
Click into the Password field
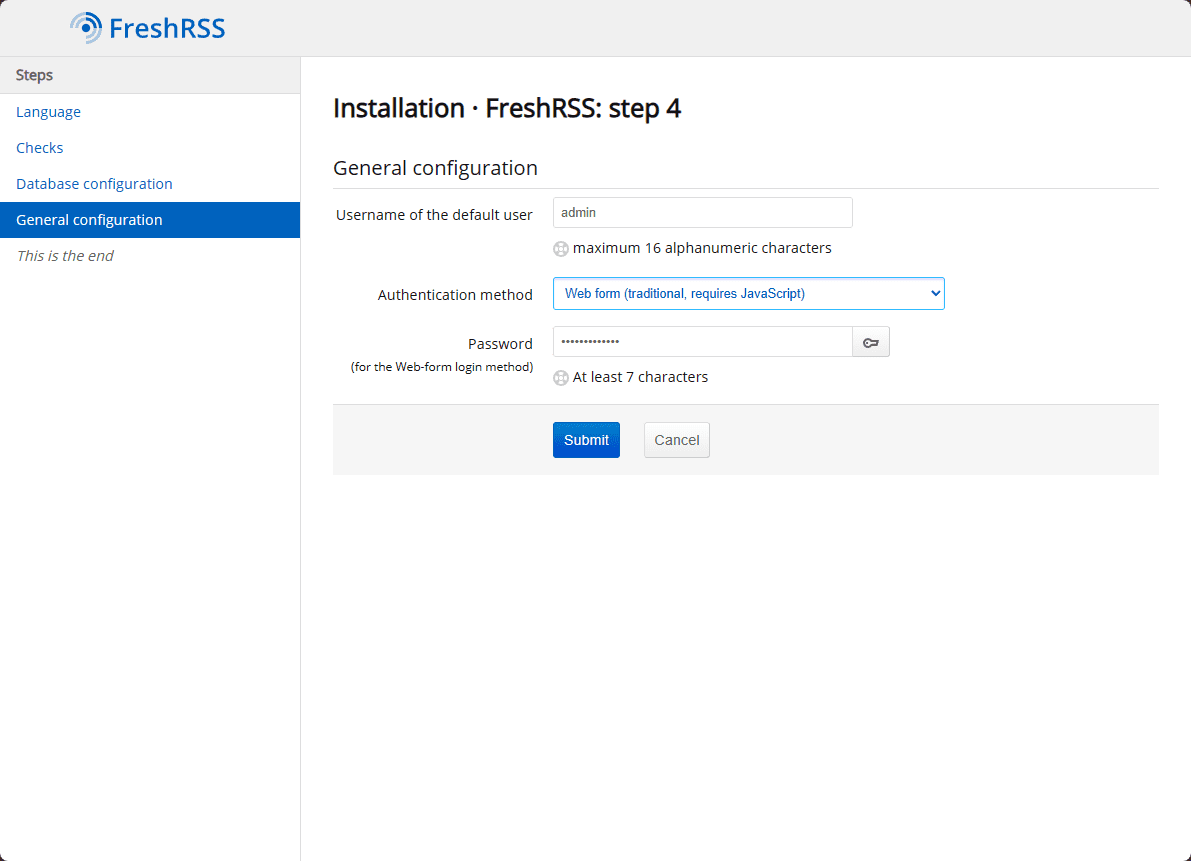tap(702, 342)
